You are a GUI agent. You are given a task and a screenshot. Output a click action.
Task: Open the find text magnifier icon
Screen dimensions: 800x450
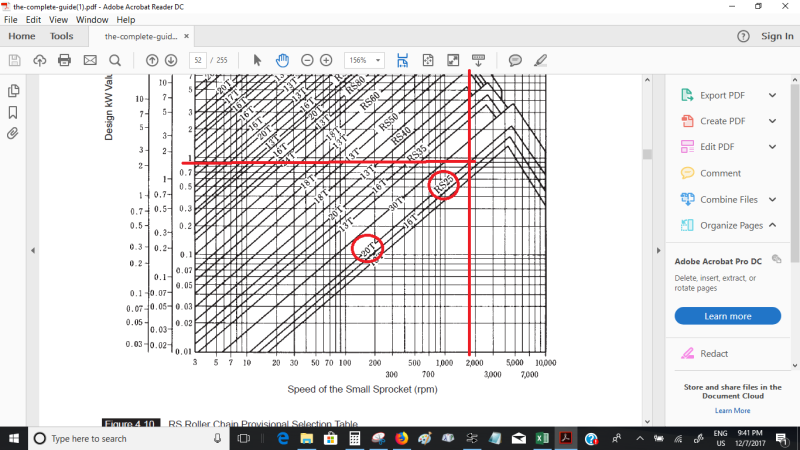[x=115, y=60]
